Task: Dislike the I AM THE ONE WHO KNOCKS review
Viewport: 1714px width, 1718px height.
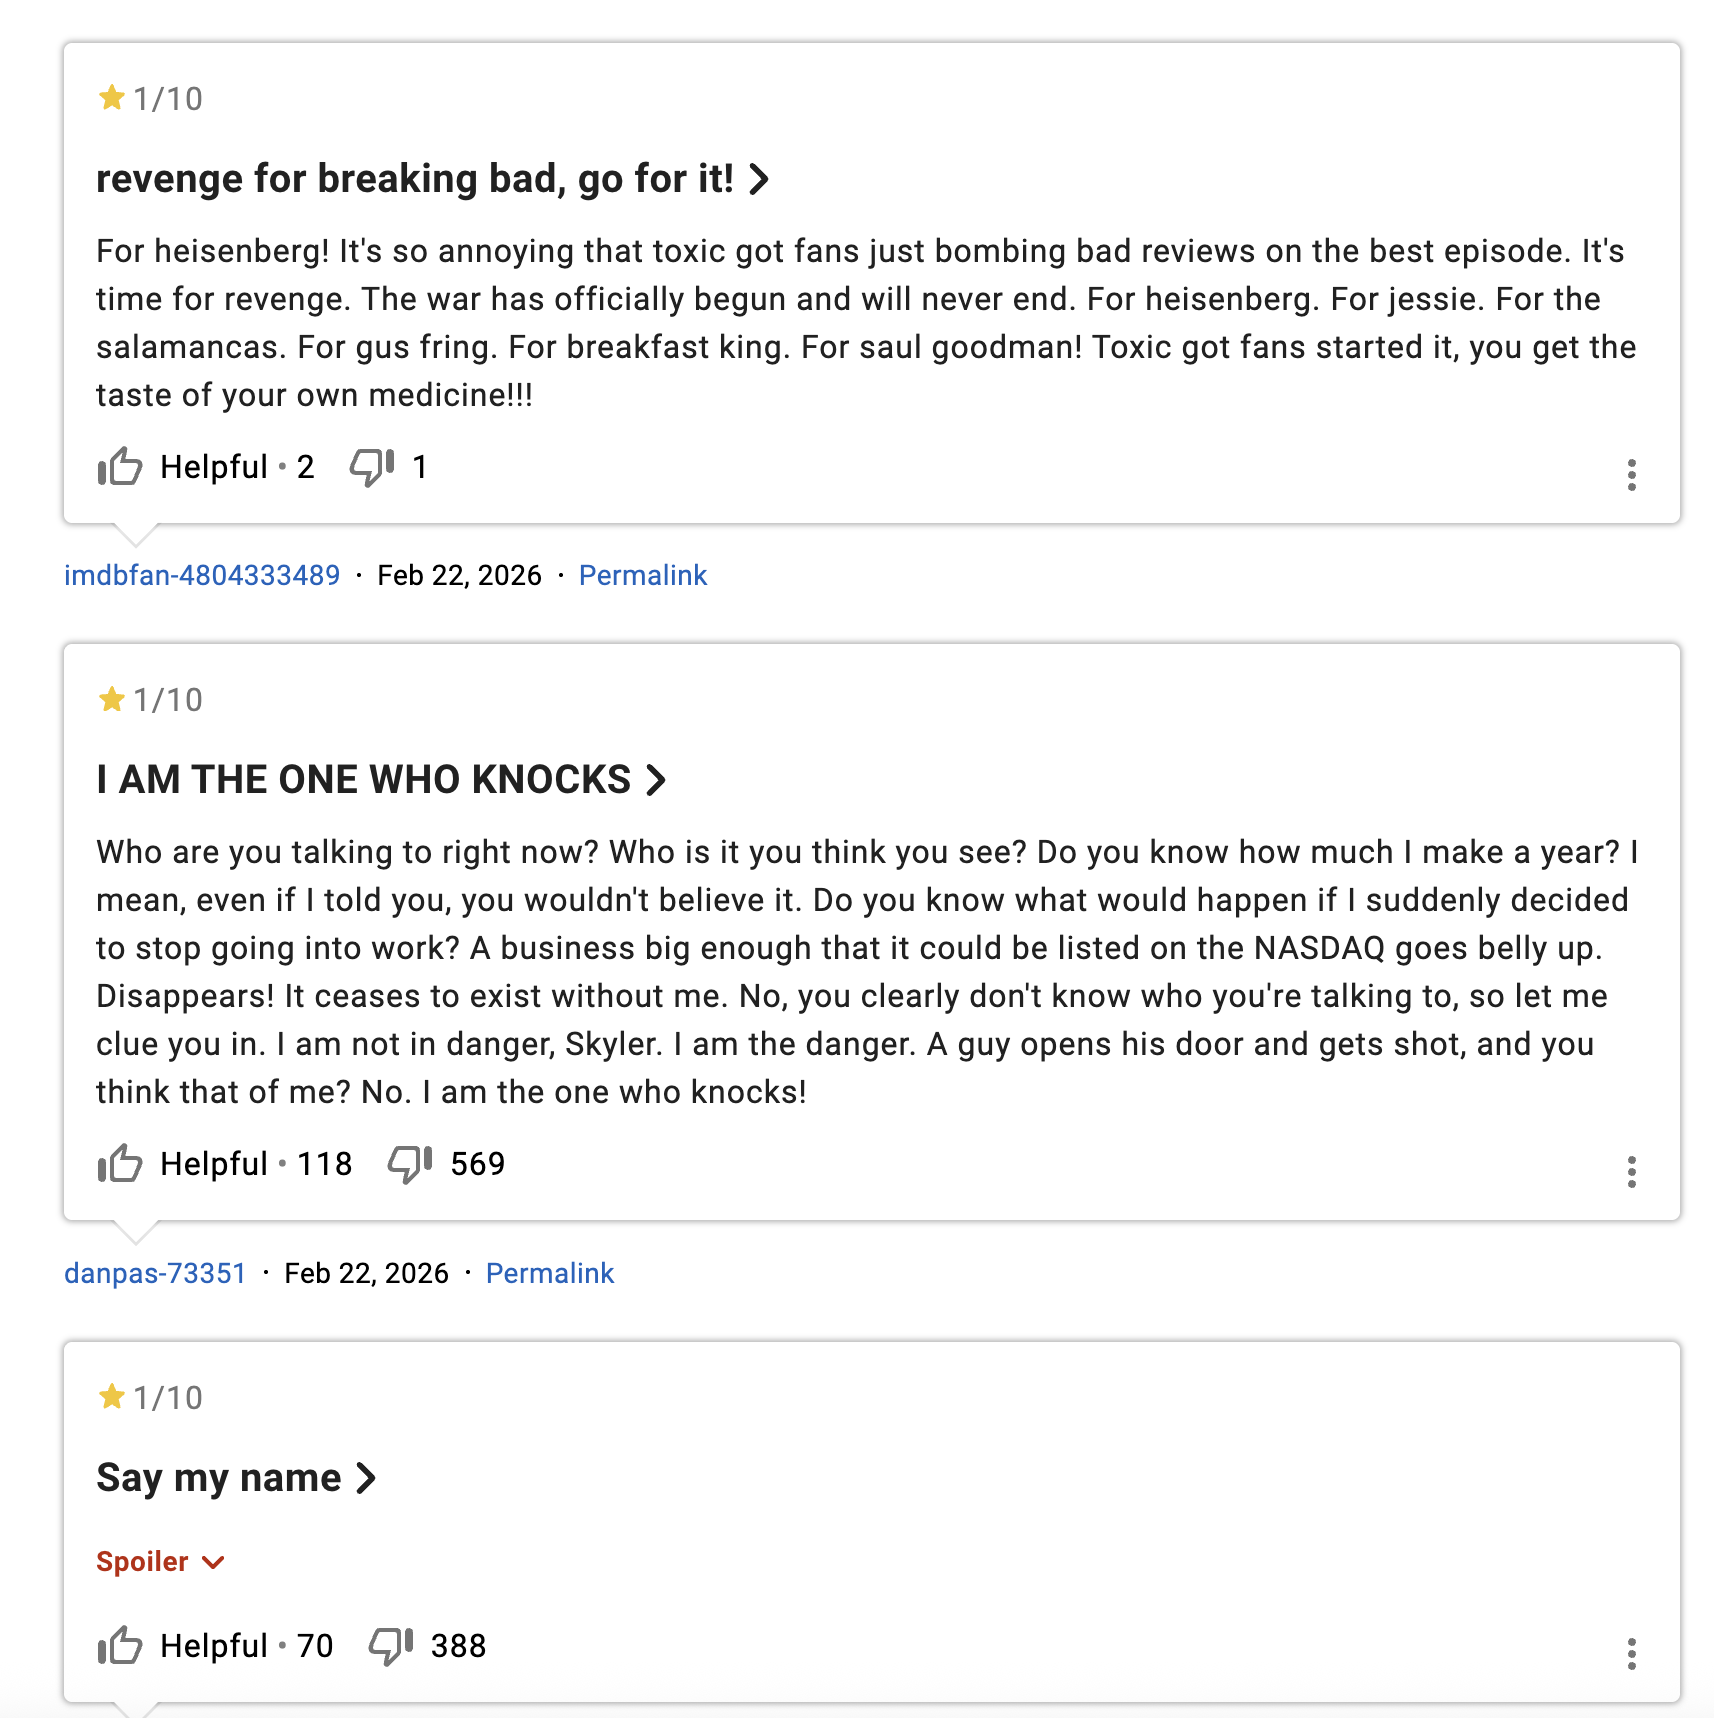Action: point(409,1164)
